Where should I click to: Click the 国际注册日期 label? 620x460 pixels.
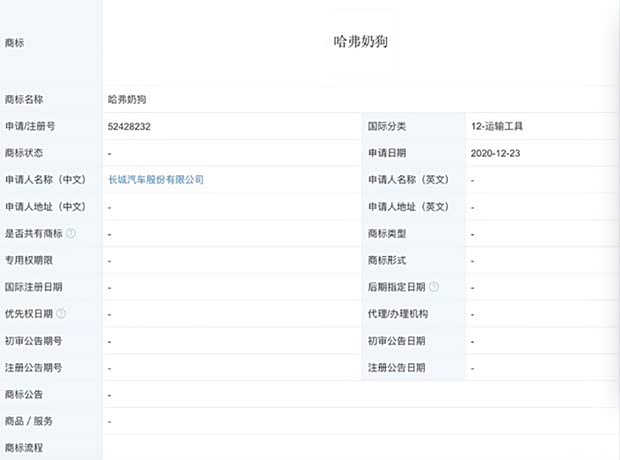click(34, 287)
